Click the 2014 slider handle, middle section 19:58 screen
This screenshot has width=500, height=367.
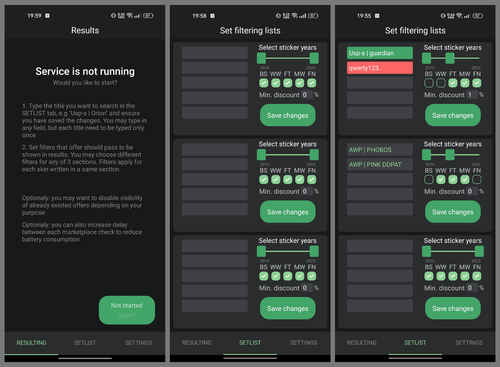tap(261, 155)
